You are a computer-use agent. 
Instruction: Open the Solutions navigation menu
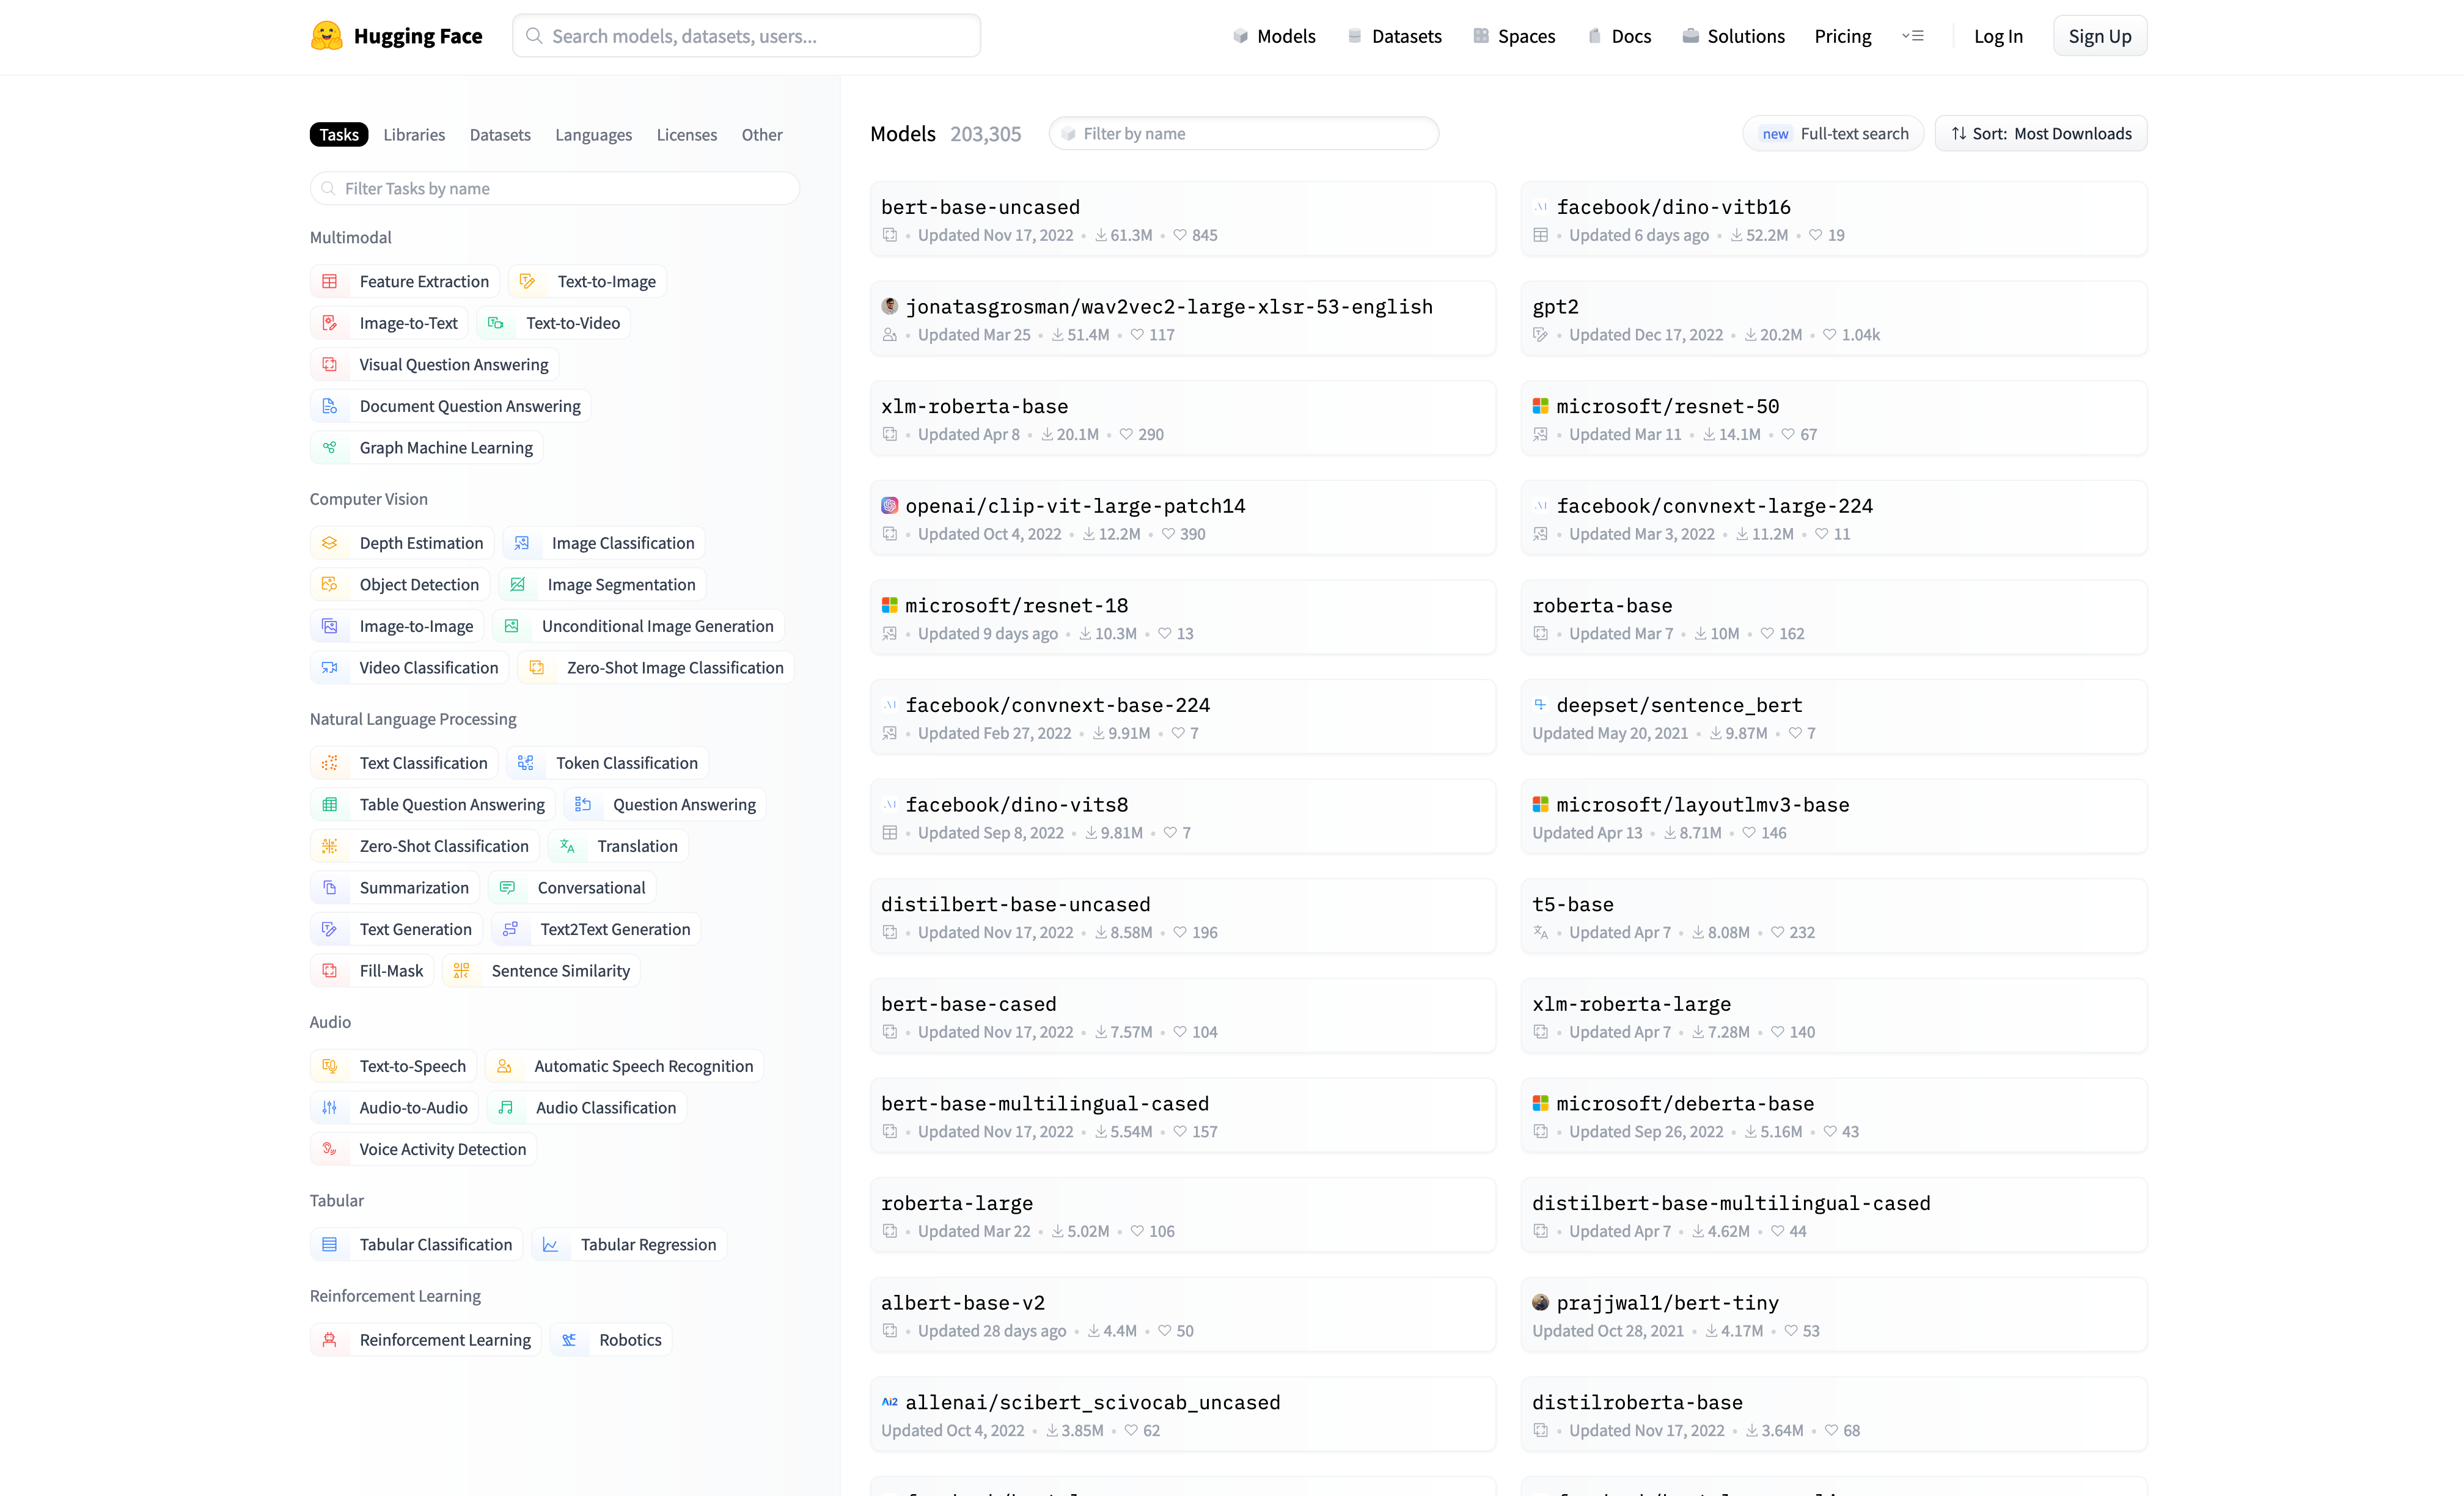click(1733, 36)
